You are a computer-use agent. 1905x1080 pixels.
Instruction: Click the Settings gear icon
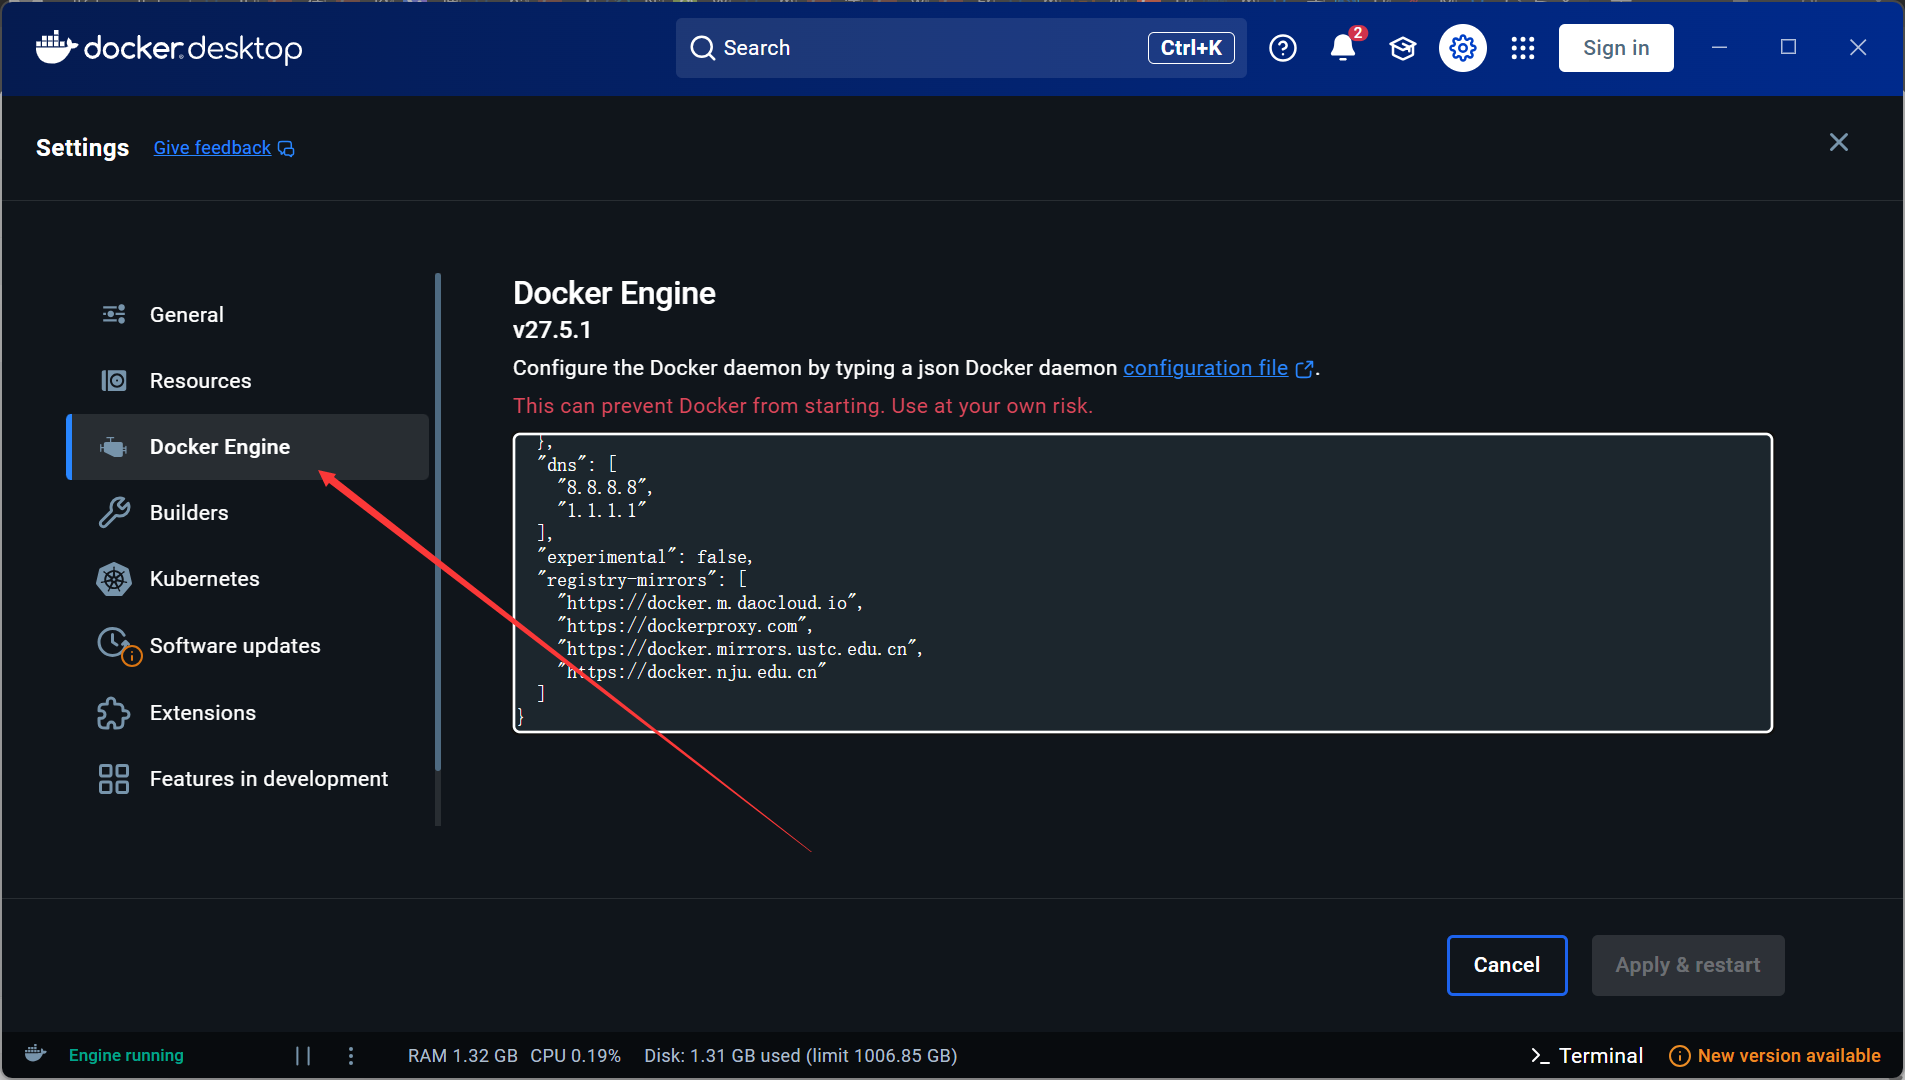[x=1463, y=48]
